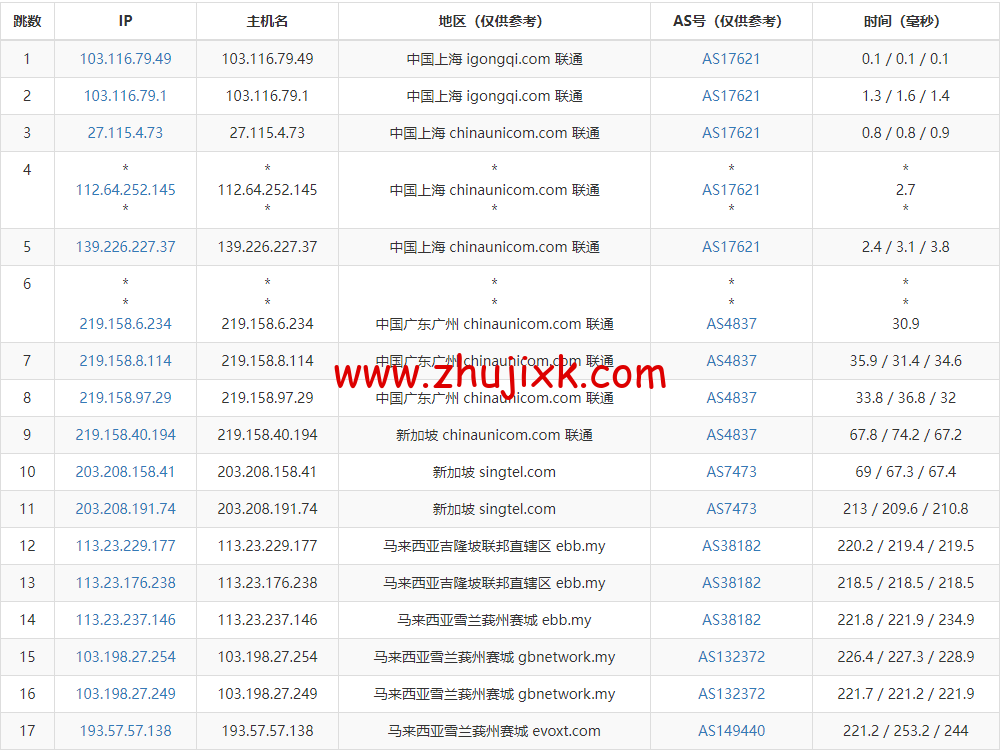Open AS7473 link for hop 10
The width and height of the screenshot is (1000, 754).
[731, 472]
